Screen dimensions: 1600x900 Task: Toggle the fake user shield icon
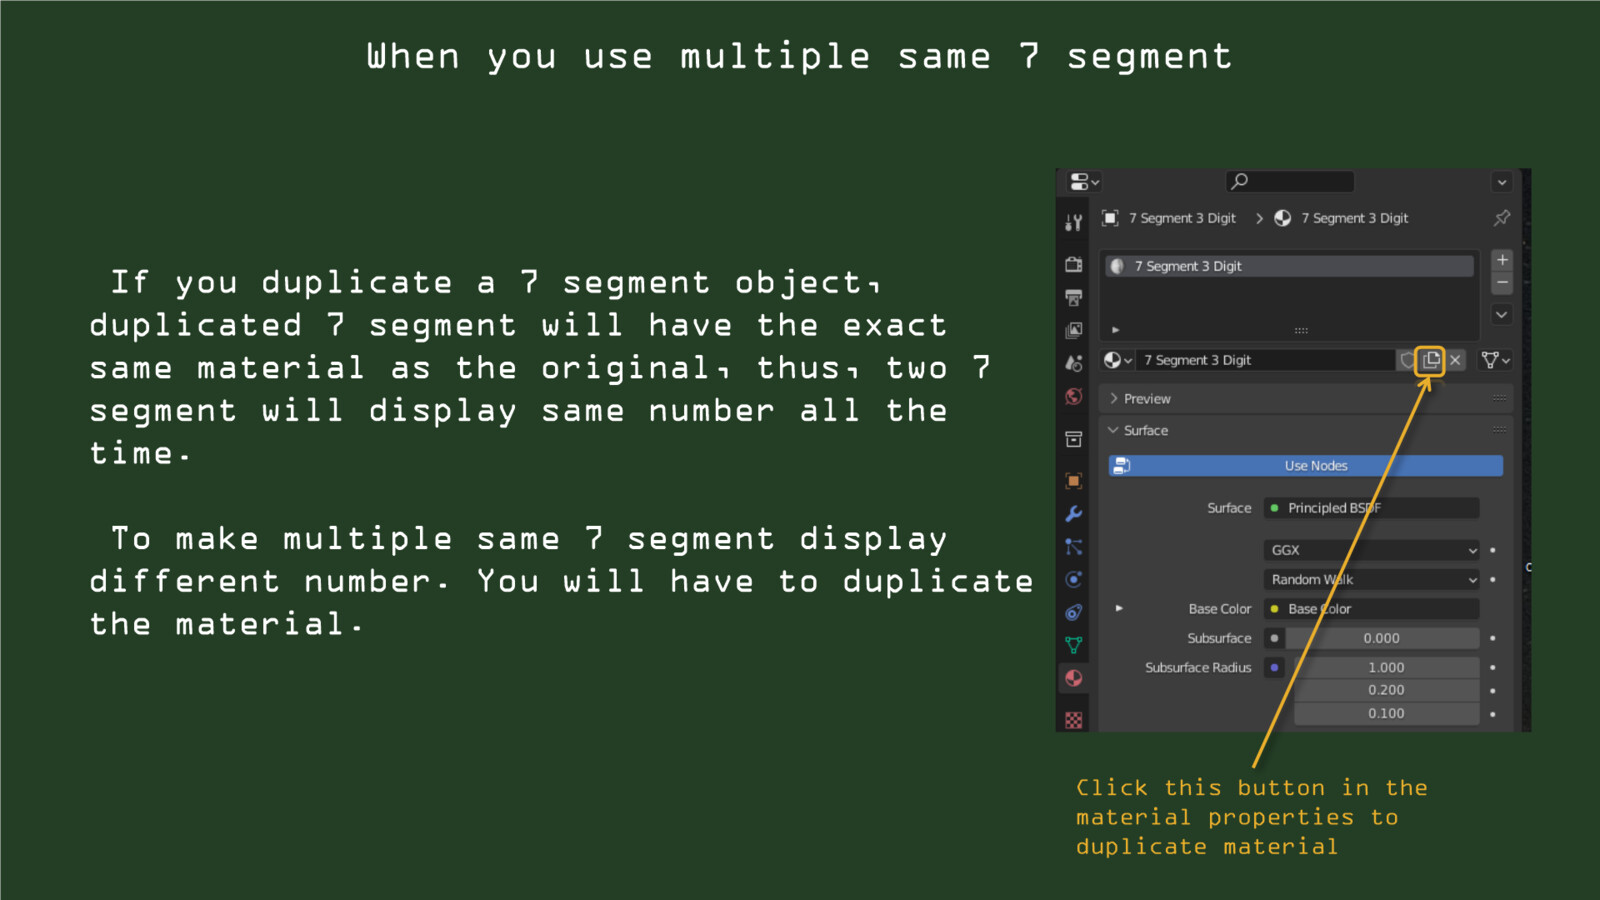[1408, 360]
